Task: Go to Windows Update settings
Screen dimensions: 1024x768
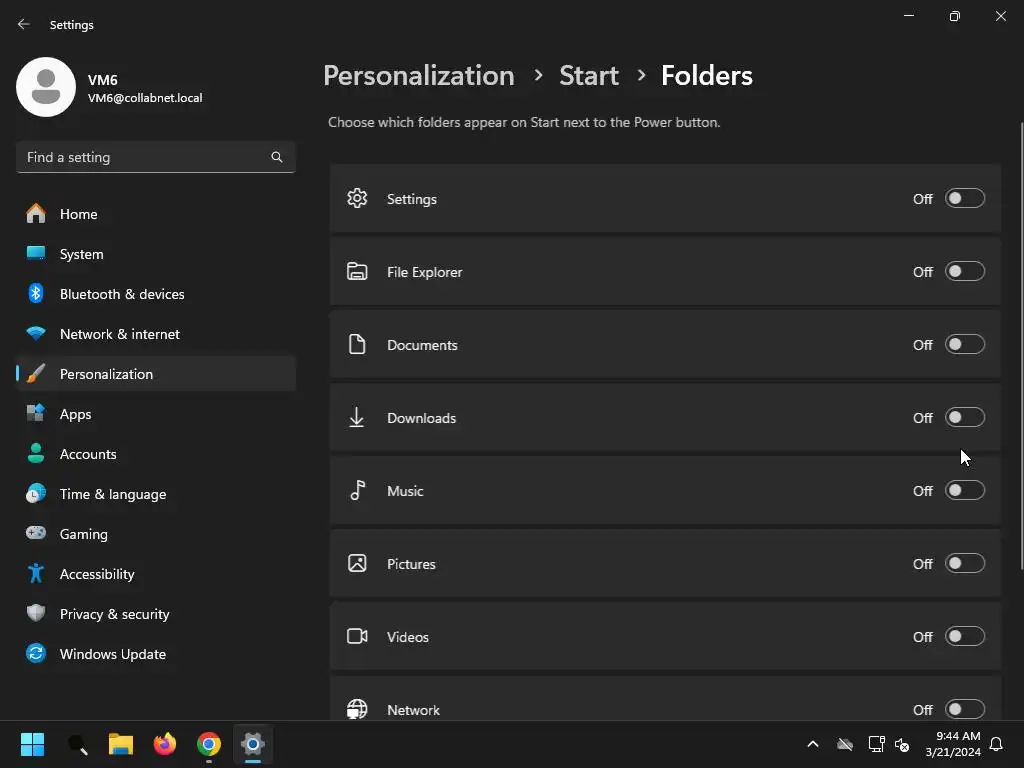Action: 113,654
